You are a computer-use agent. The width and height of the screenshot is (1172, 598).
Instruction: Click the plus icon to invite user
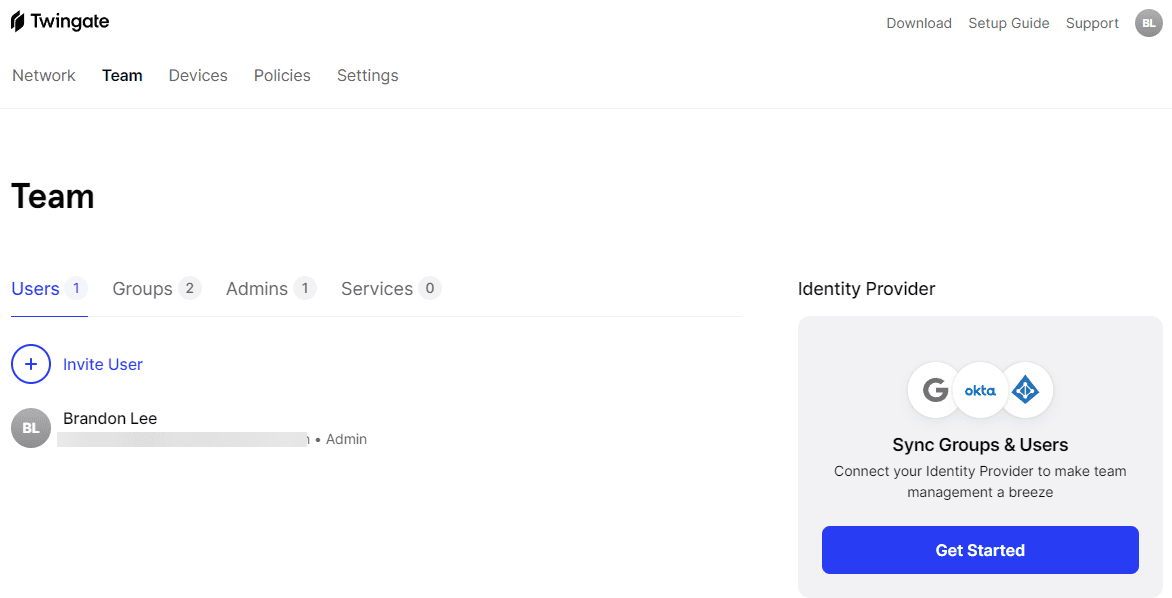tap(31, 364)
